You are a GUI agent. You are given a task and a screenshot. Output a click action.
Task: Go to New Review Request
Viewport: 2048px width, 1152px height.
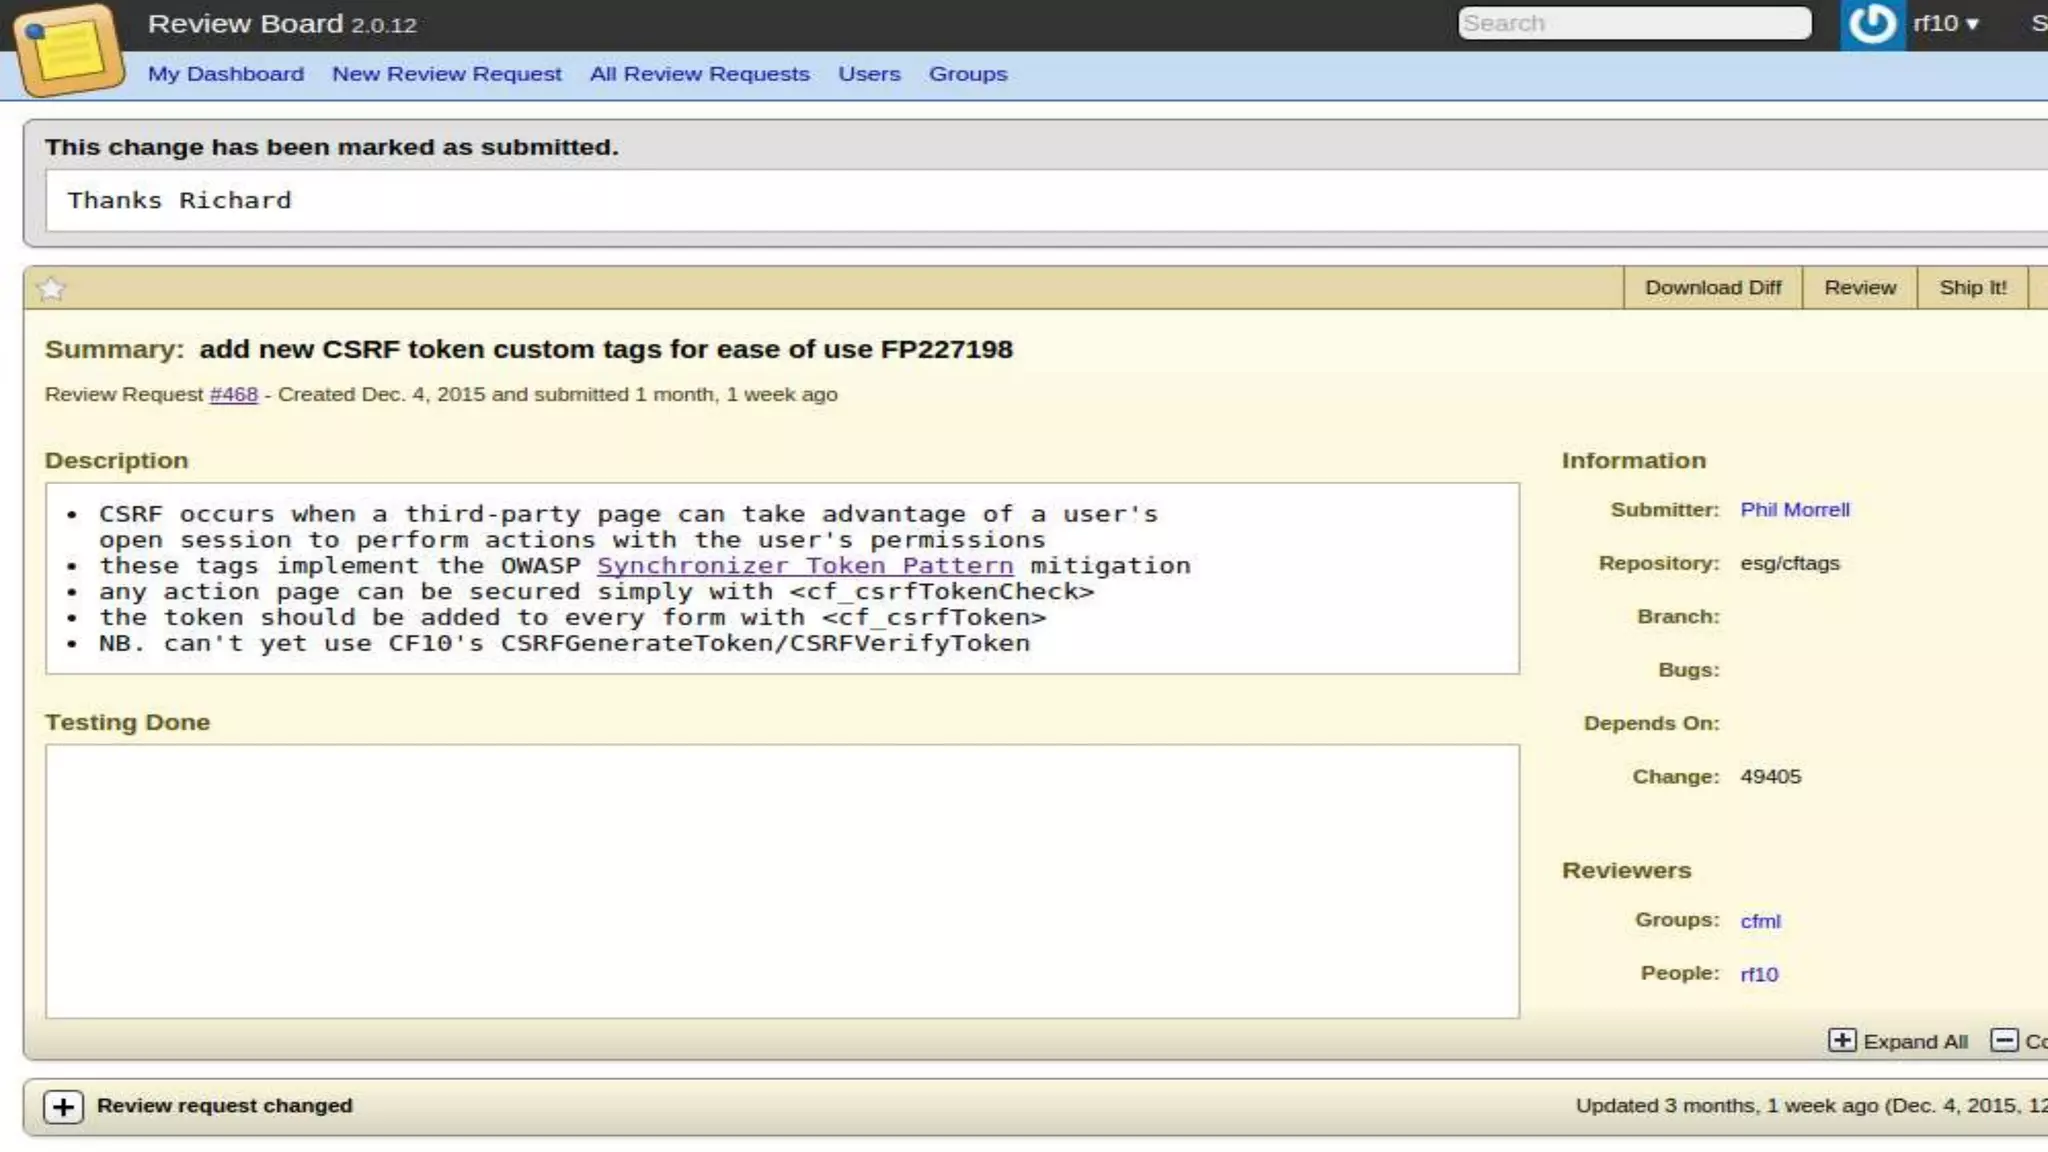click(x=446, y=74)
